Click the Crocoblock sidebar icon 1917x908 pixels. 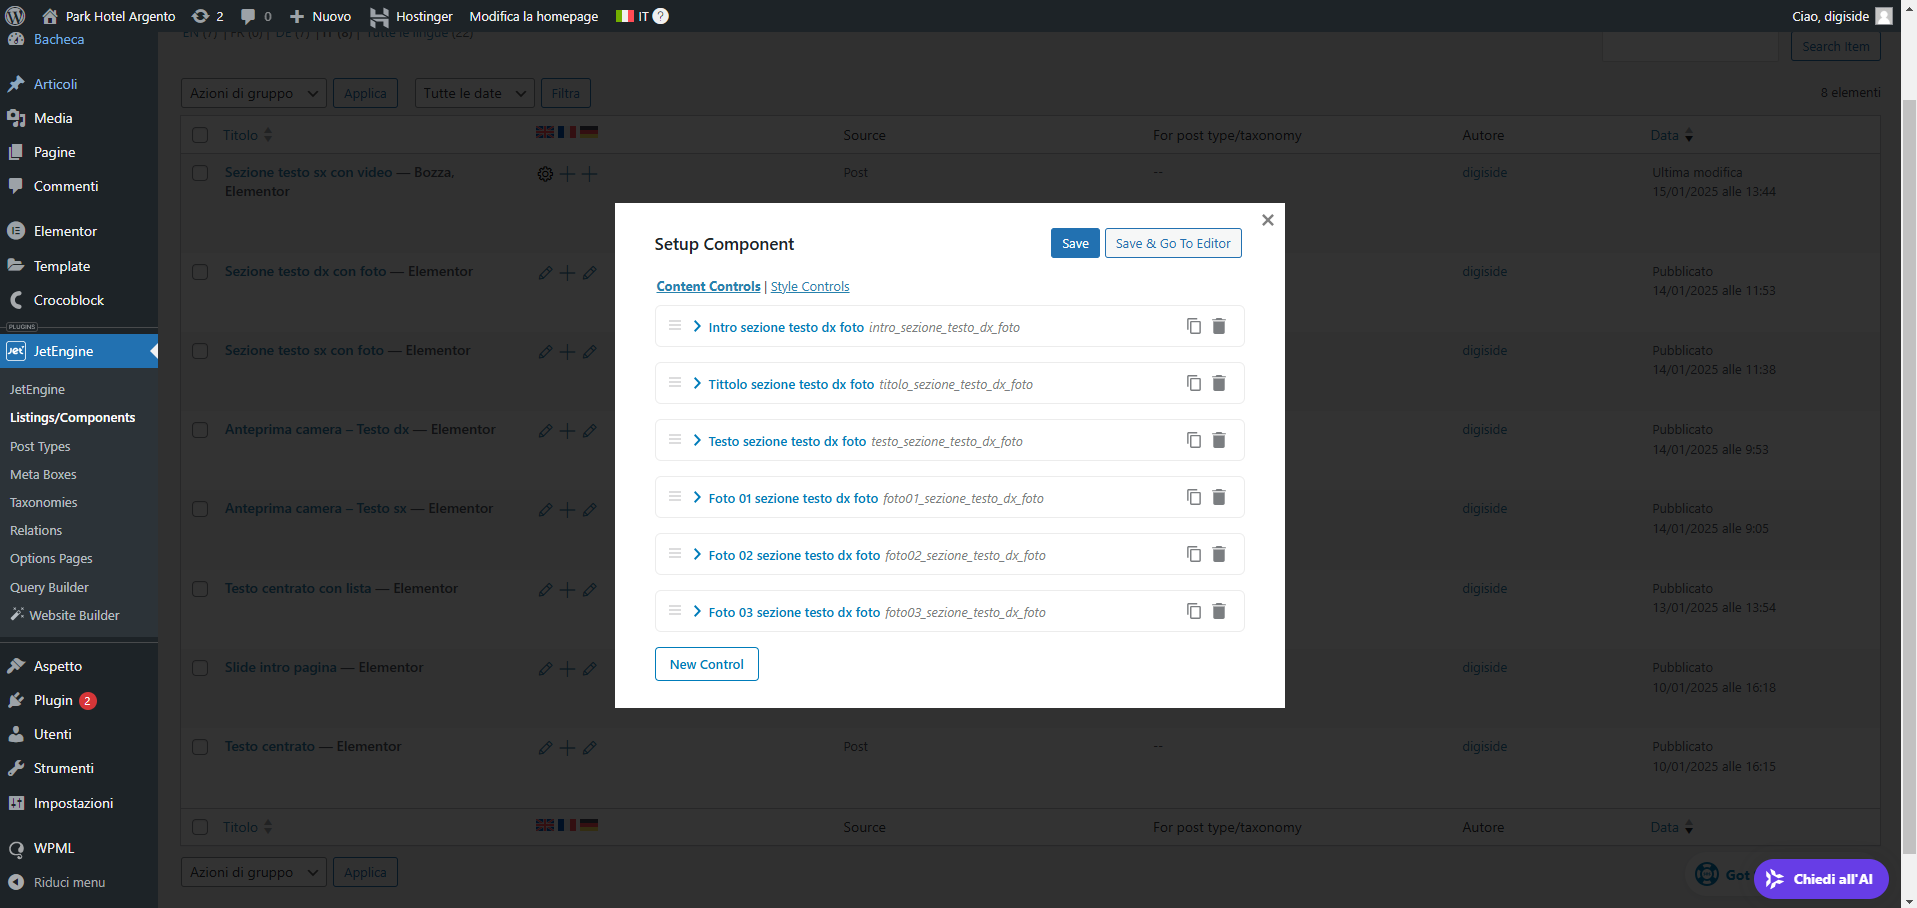(x=16, y=300)
